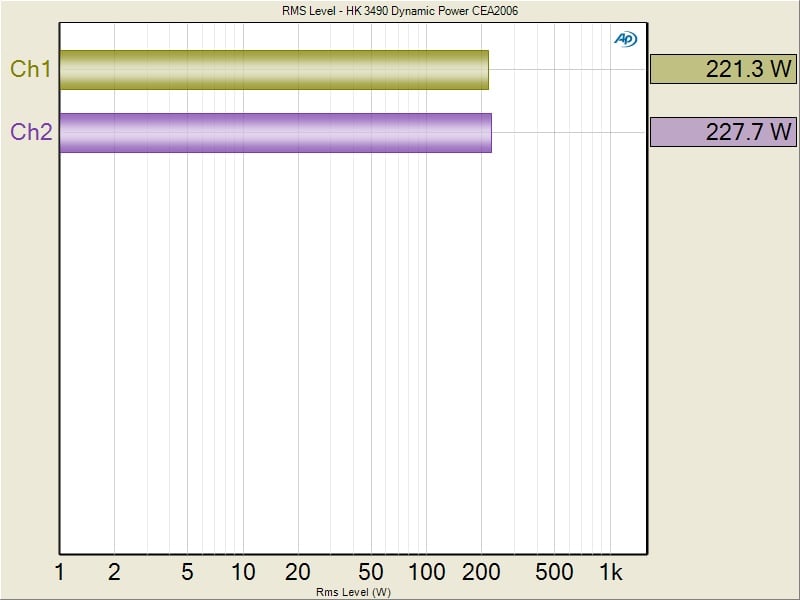Image resolution: width=800 pixels, height=600 pixels.
Task: Click the '500' tick label on the axis
Action: pyautogui.click(x=554, y=572)
